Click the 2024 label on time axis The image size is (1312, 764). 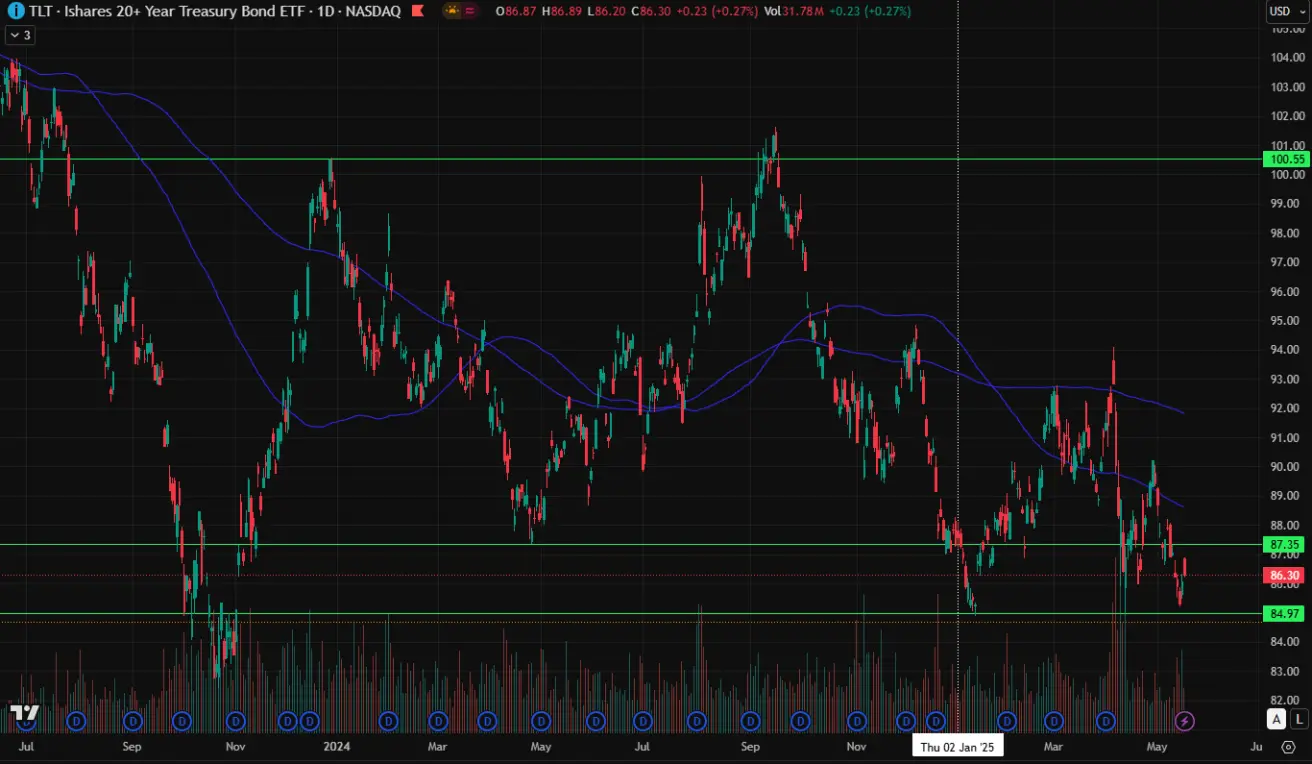coord(336,746)
